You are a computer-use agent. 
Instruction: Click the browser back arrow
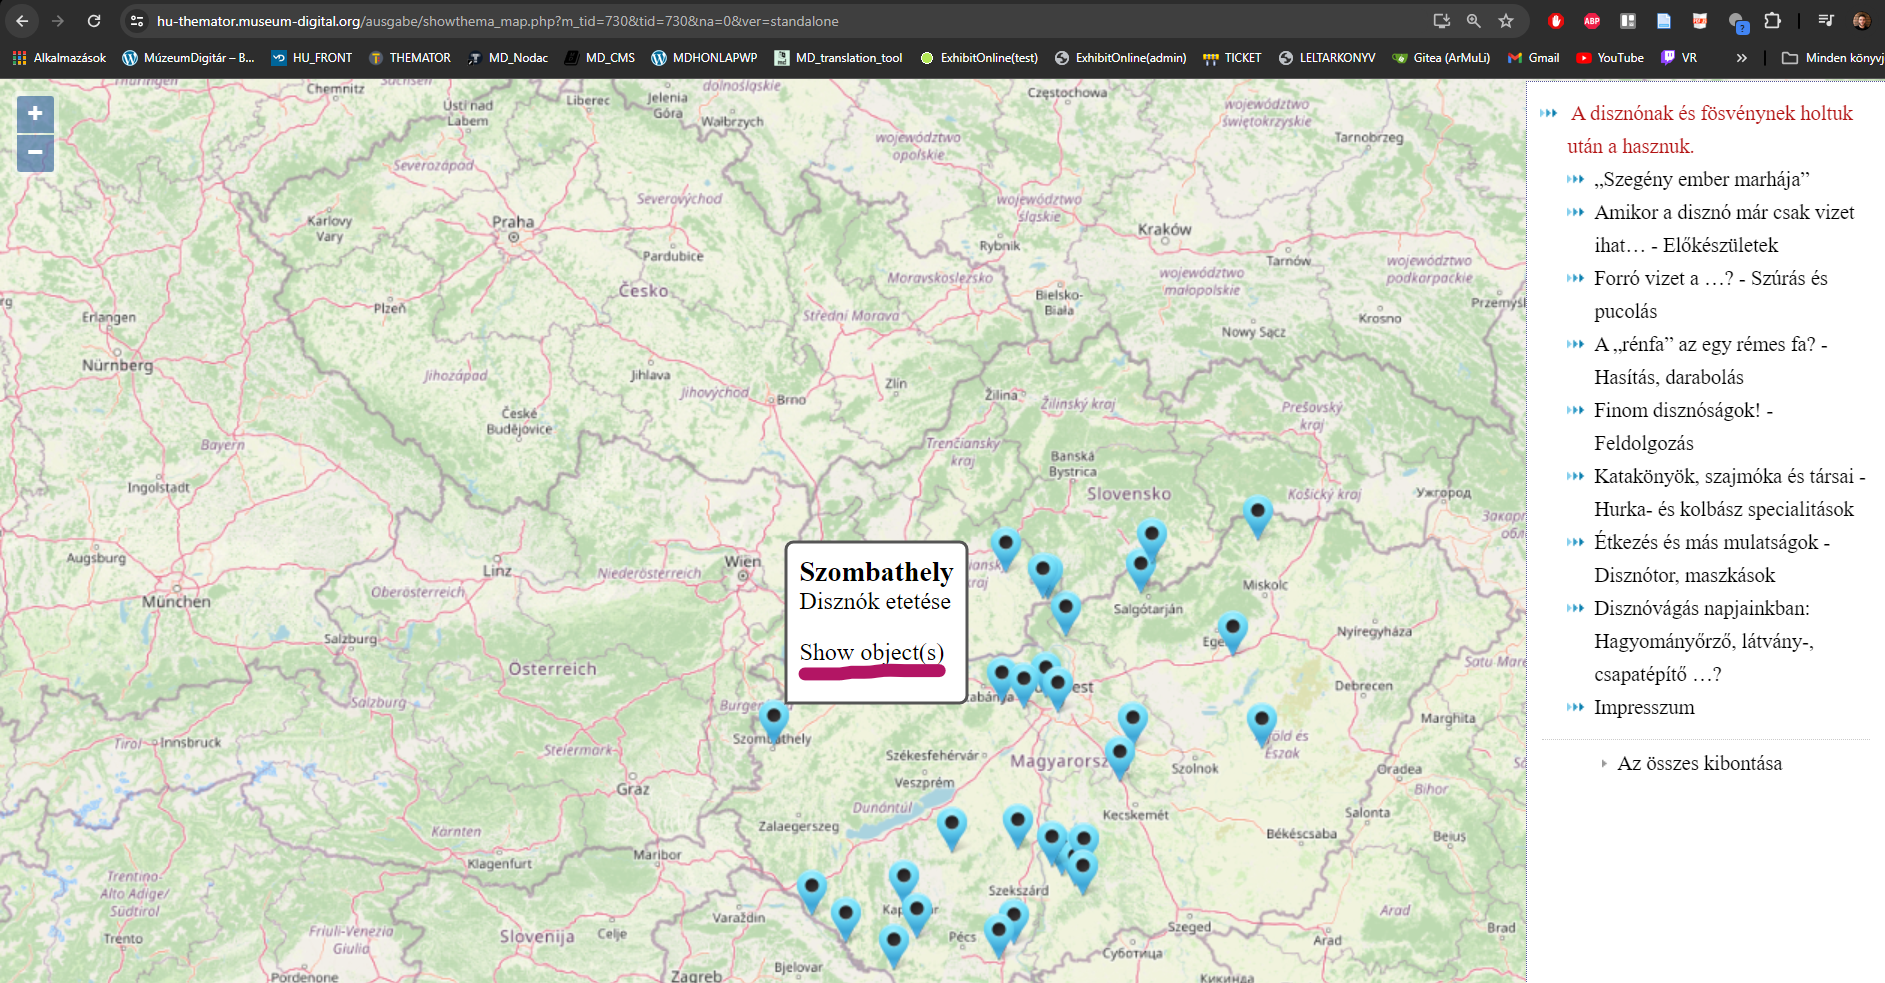22,21
